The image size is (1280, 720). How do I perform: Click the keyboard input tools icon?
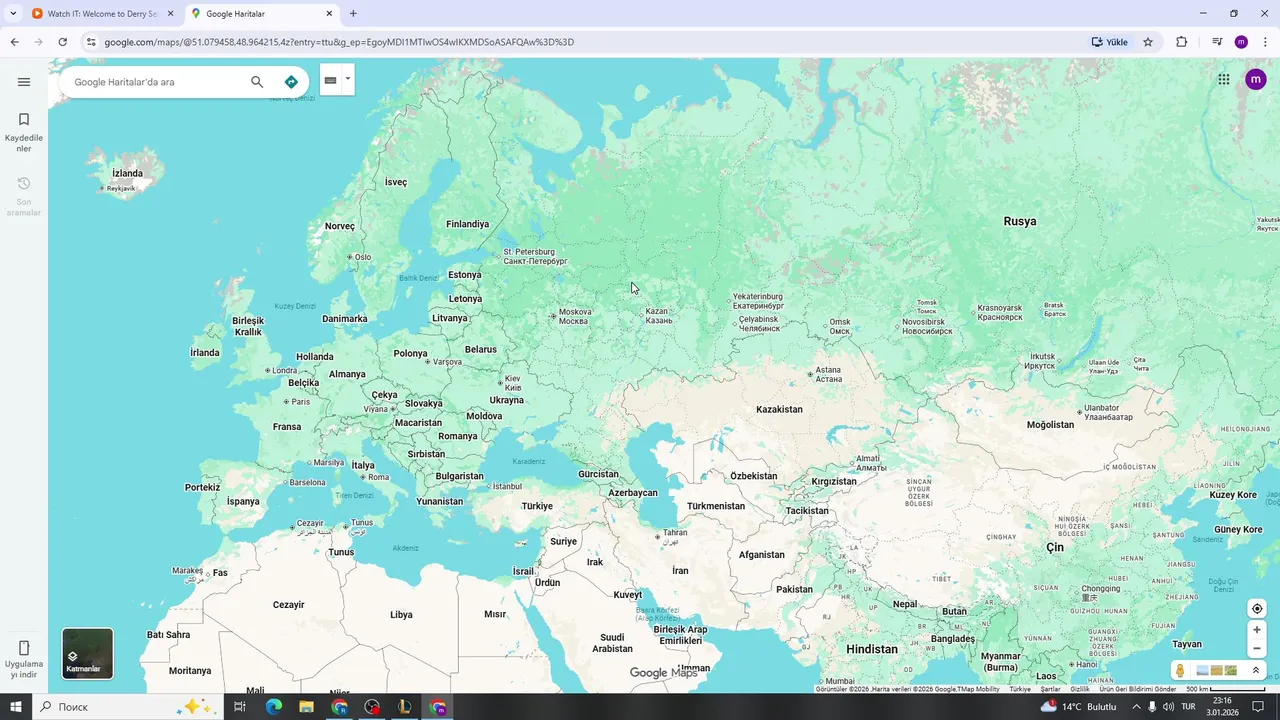(x=330, y=80)
